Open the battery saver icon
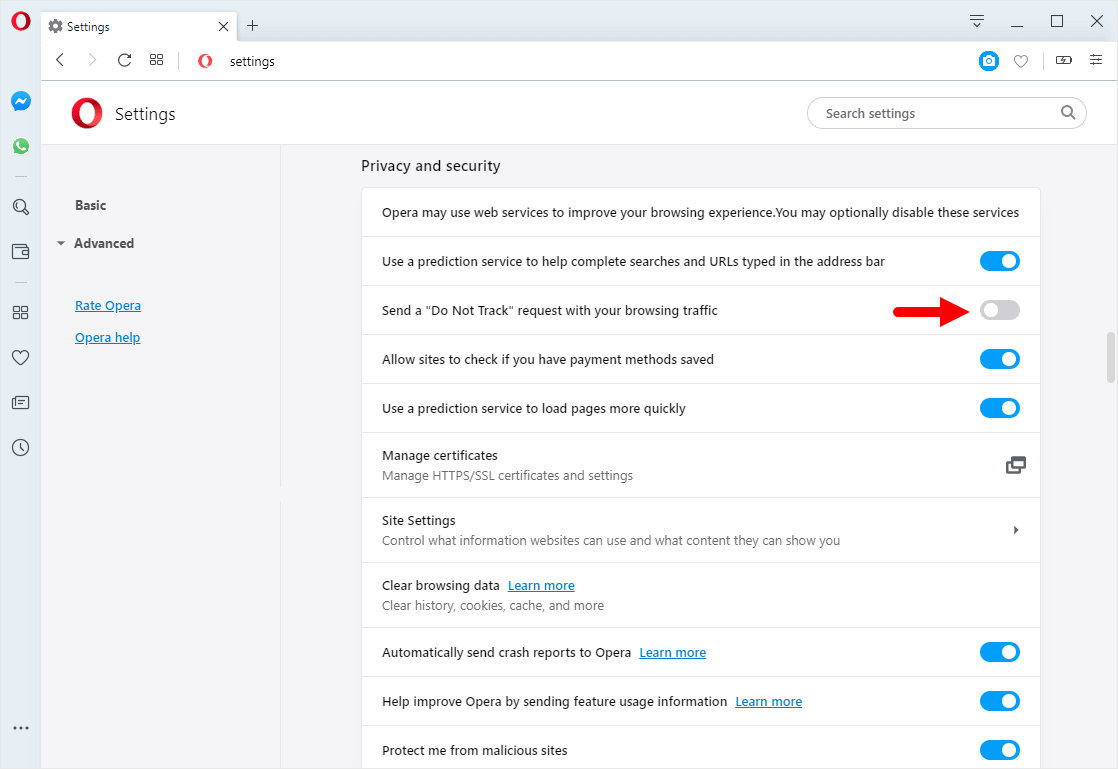1118x769 pixels. tap(1064, 60)
